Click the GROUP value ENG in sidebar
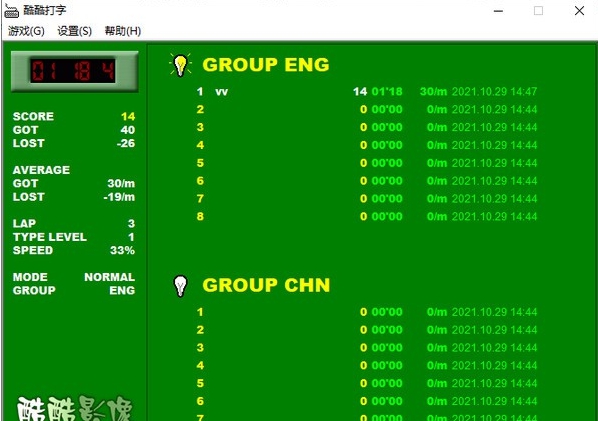The image size is (598, 421). click(122, 291)
